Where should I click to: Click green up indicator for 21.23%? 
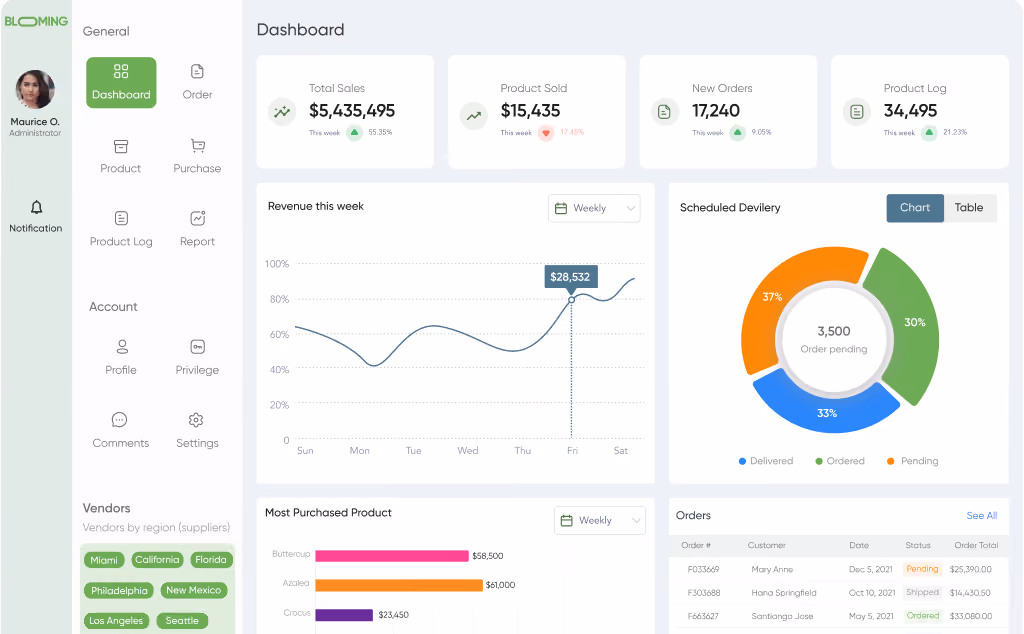(929, 133)
